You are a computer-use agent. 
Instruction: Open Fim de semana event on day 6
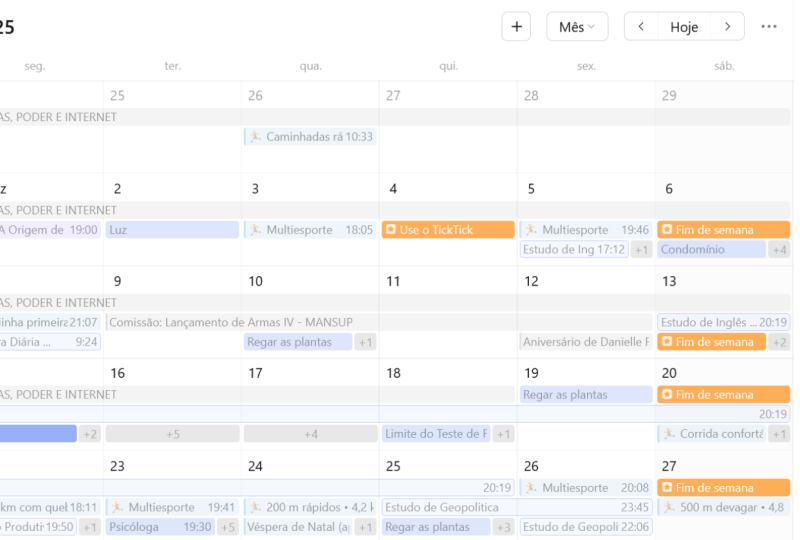724,230
